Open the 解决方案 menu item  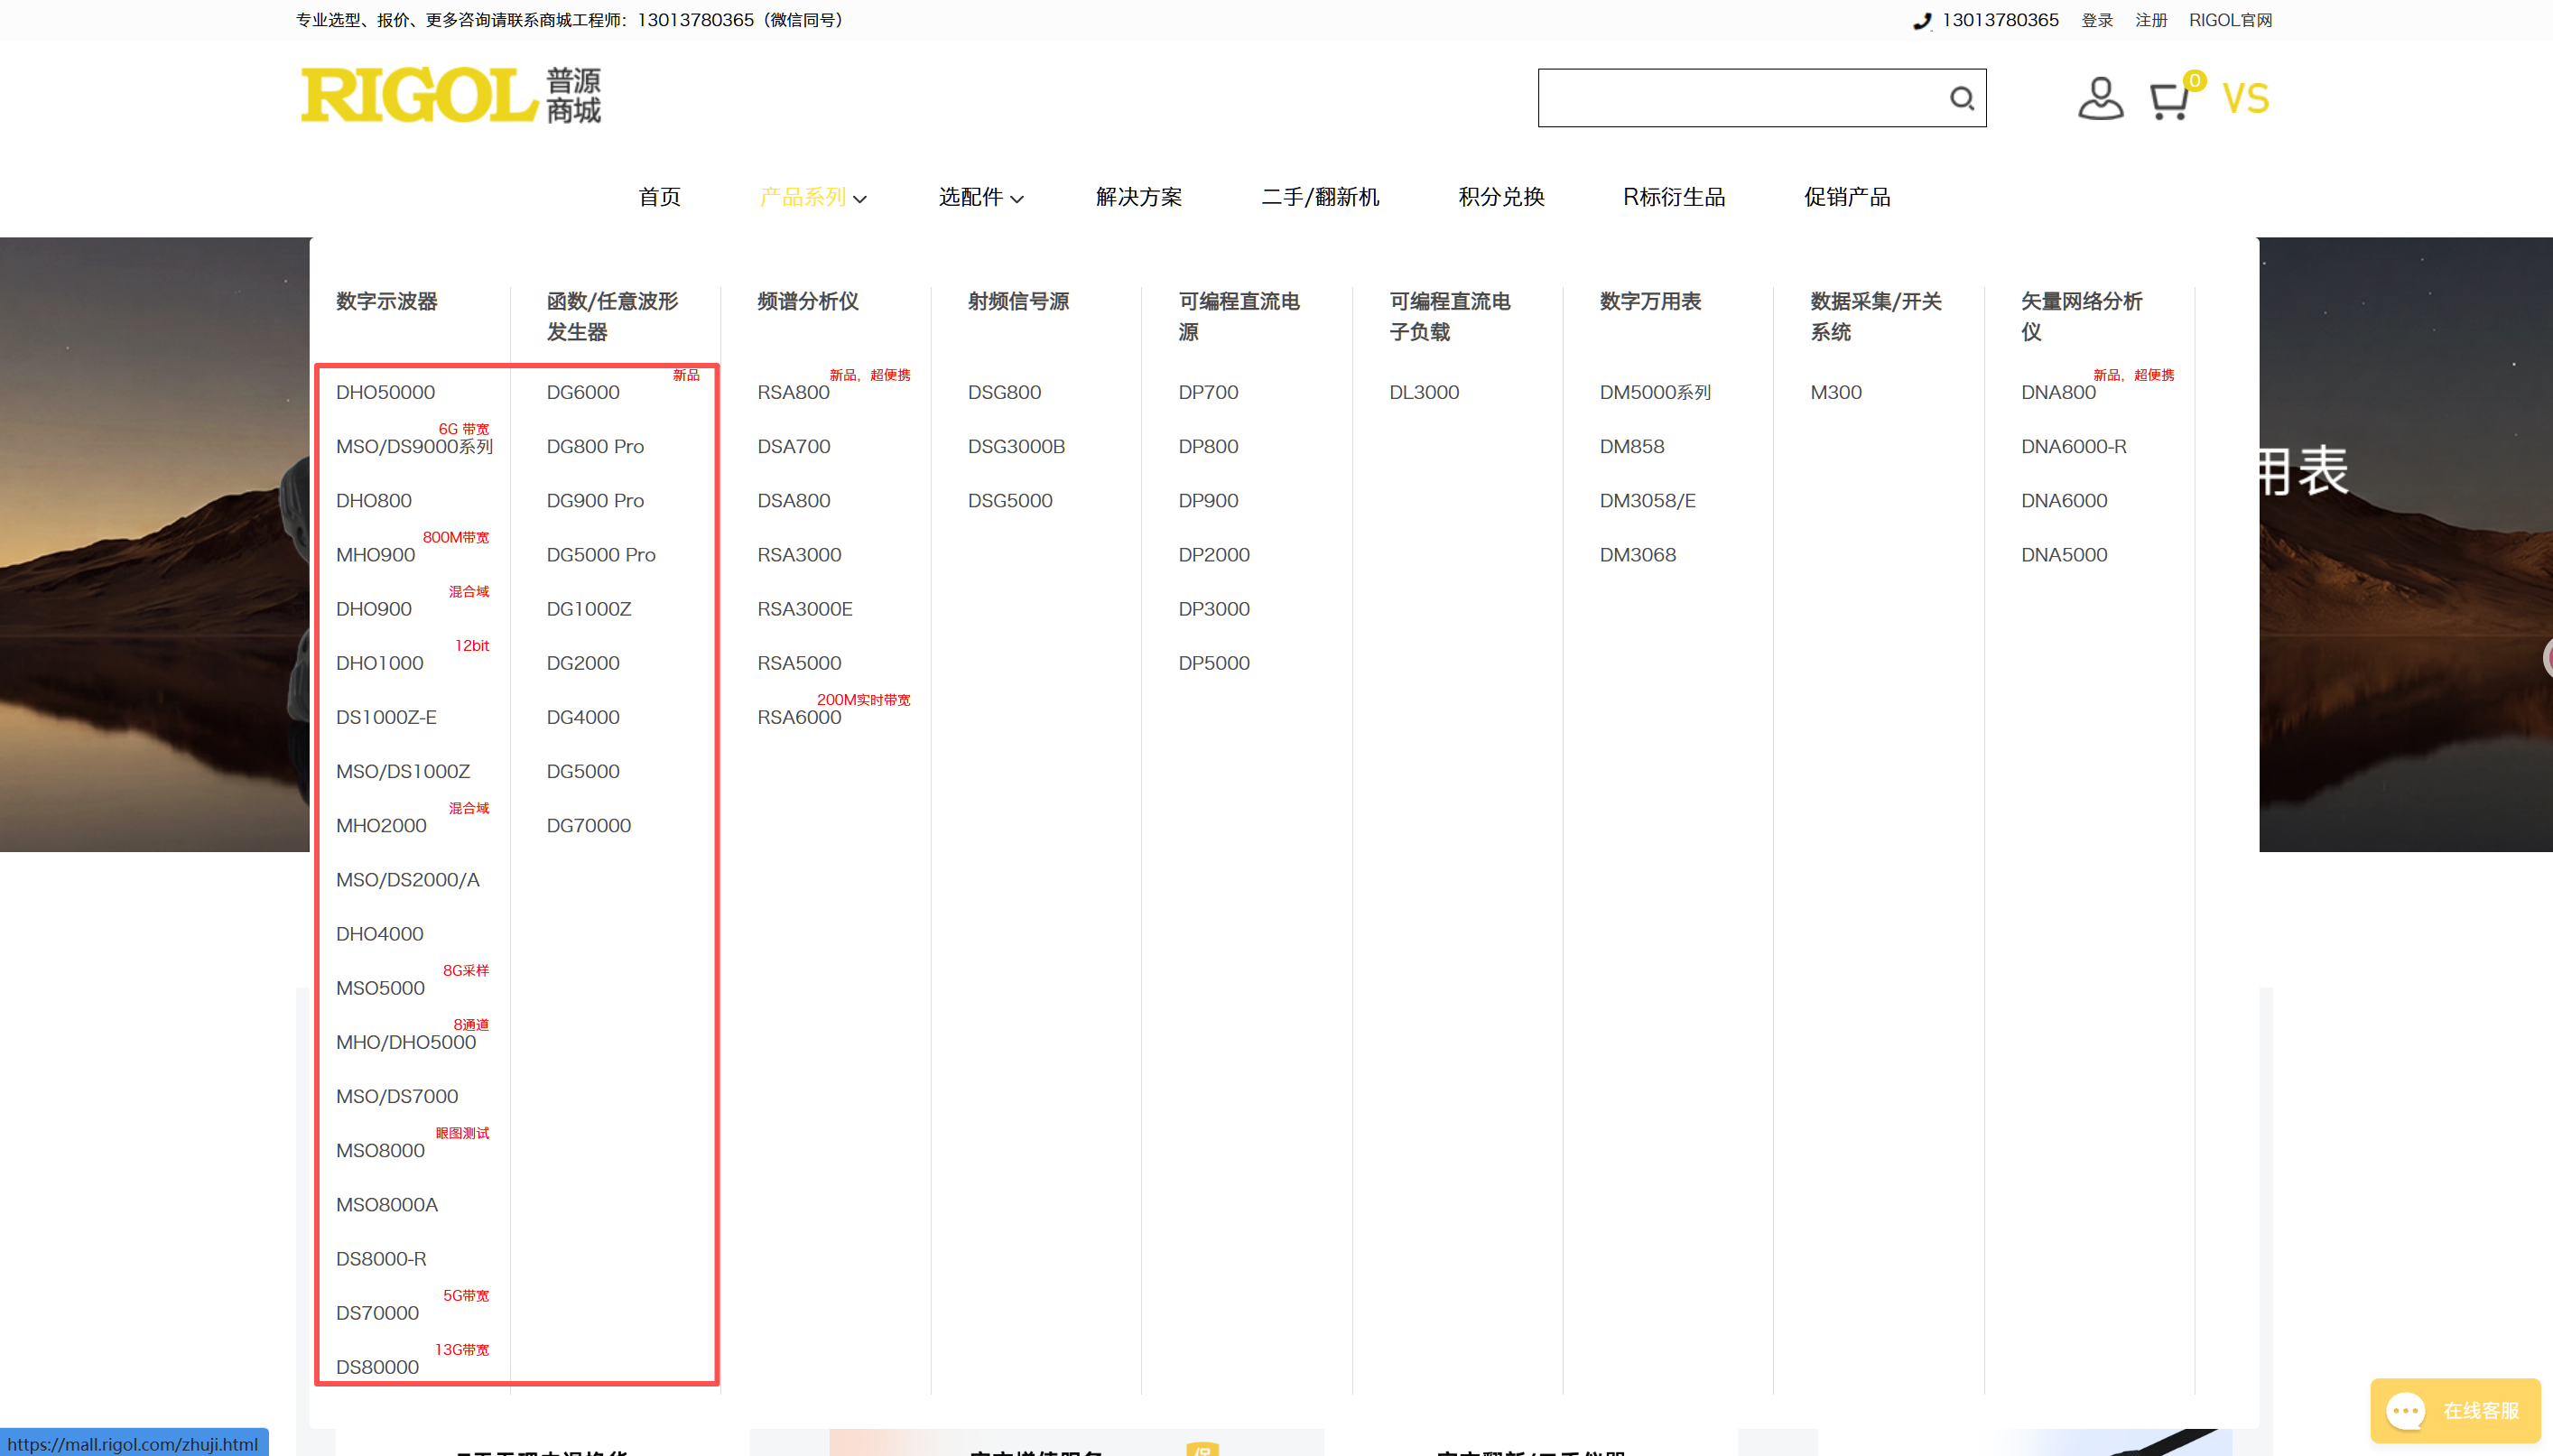click(x=1139, y=197)
